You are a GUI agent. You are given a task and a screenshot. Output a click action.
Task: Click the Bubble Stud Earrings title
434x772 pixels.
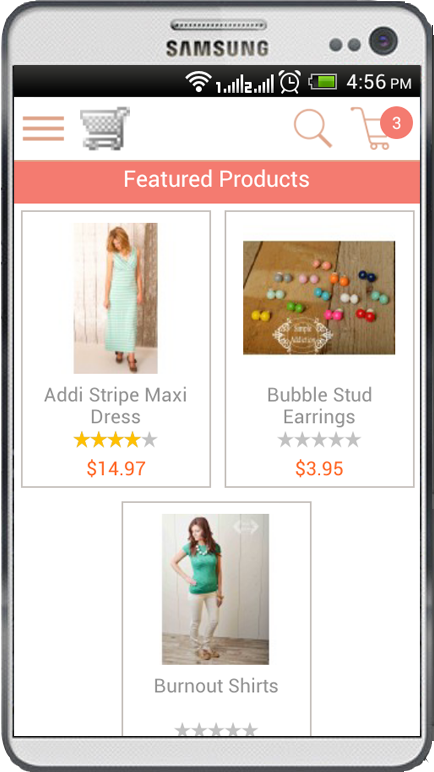click(x=319, y=406)
